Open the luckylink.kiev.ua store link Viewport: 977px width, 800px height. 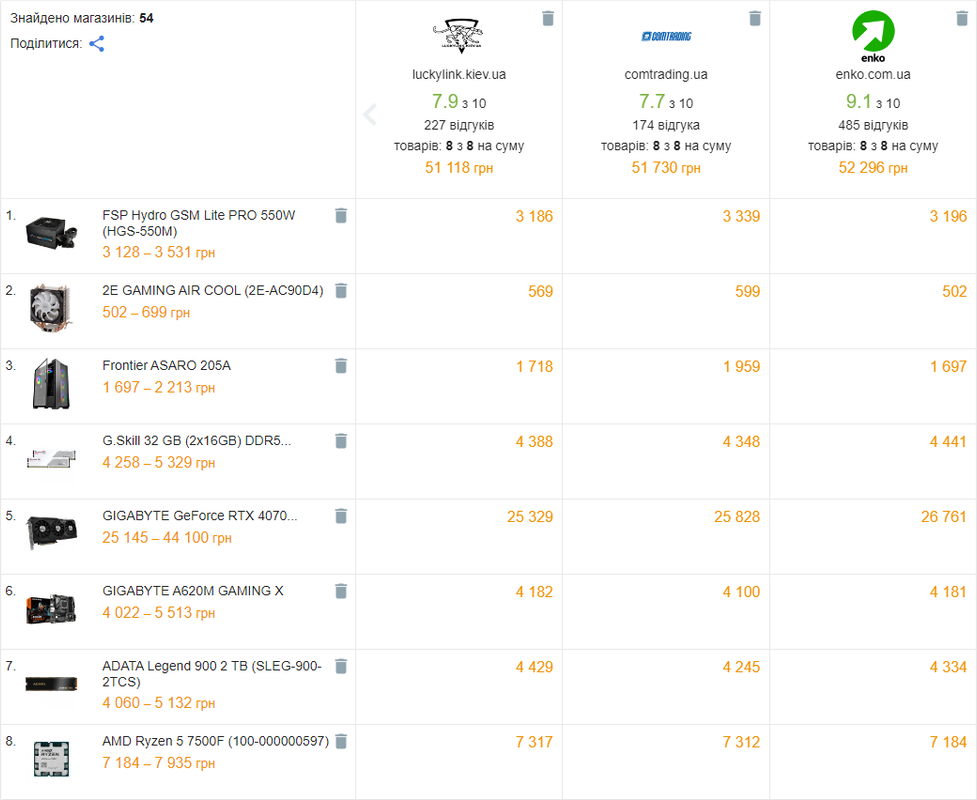coord(459,74)
